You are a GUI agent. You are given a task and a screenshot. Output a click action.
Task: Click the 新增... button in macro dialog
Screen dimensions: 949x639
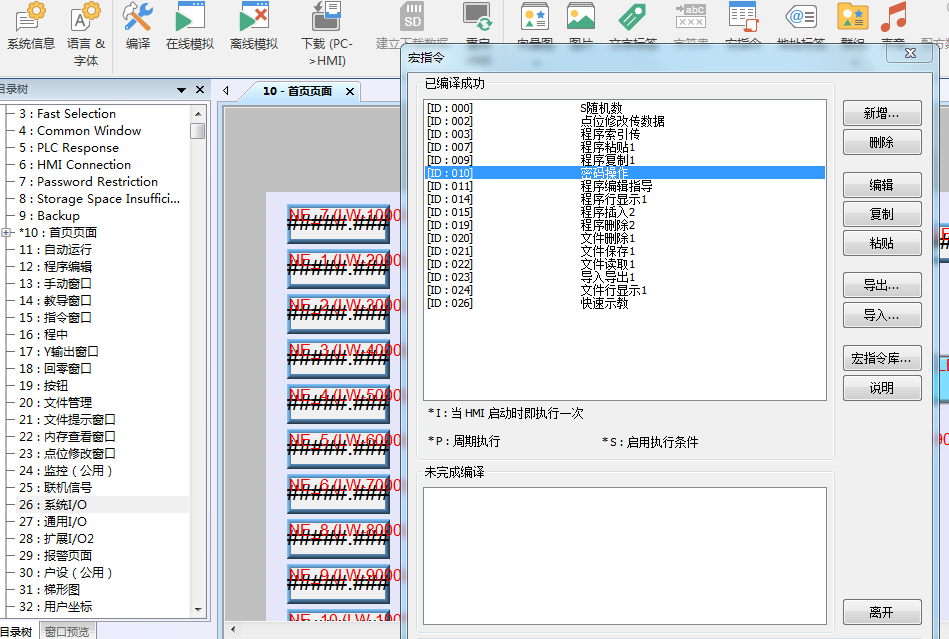coord(881,114)
